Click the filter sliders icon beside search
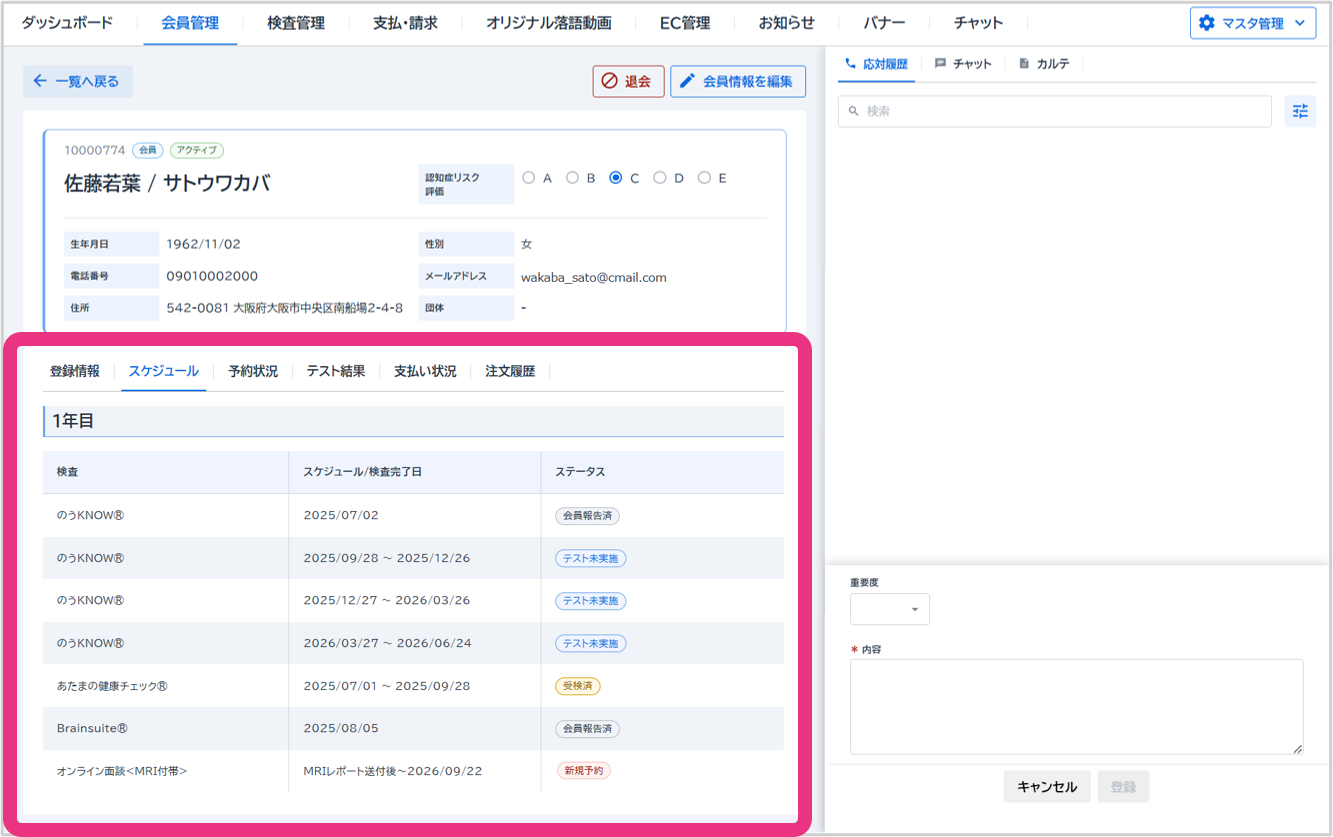The image size is (1333, 837). click(1300, 112)
